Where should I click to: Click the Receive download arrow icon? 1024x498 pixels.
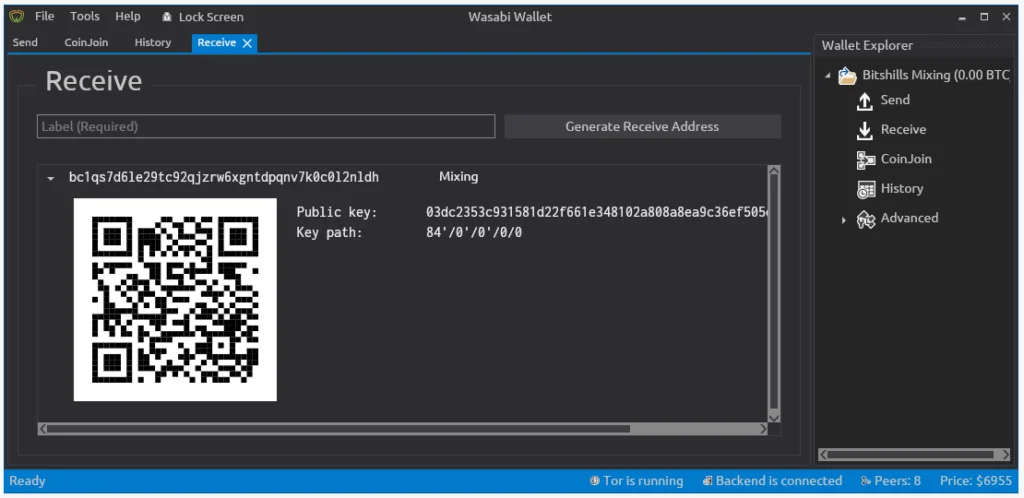tap(865, 131)
